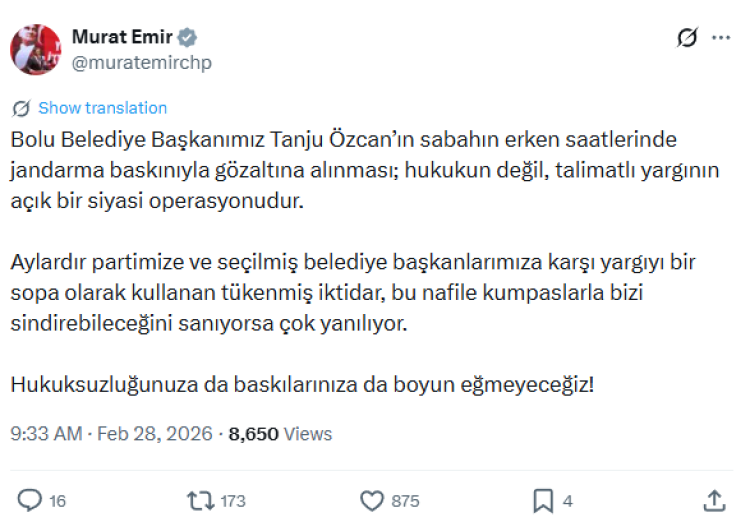Image resolution: width=750 pixels, height=531 pixels.
Task: Click the reply speech bubble icon
Action: point(30,500)
